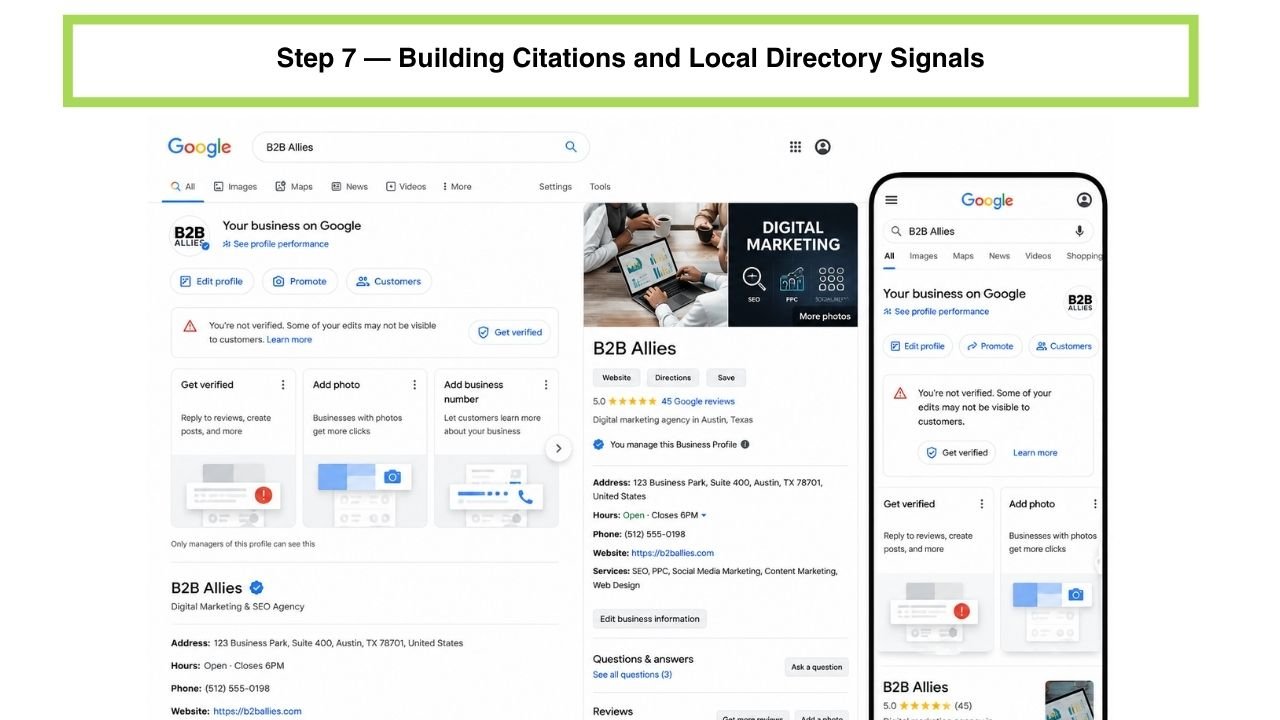Viewport: 1280px width, 720px height.
Task: Tap the camera icon in mobile 'Add photo' card
Action: pyautogui.click(x=1076, y=594)
